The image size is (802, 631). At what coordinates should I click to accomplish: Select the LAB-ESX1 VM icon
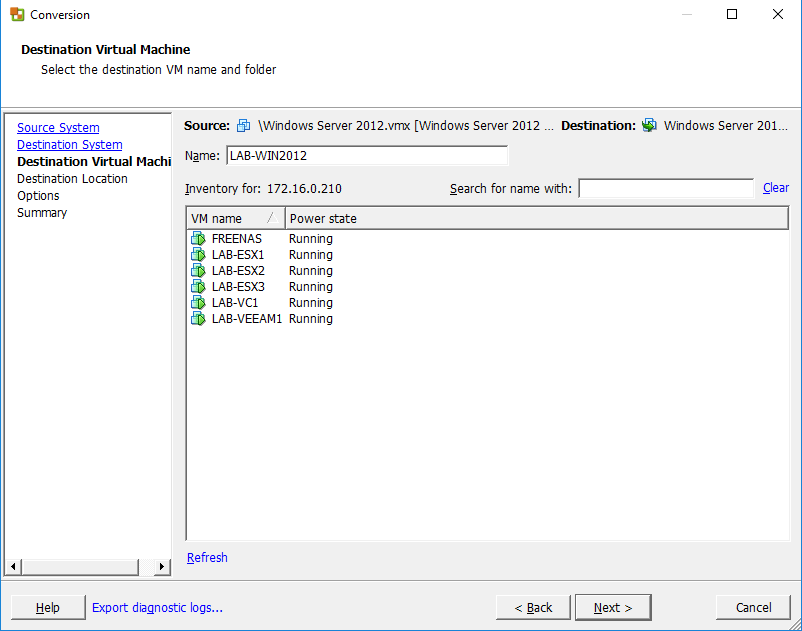(198, 255)
